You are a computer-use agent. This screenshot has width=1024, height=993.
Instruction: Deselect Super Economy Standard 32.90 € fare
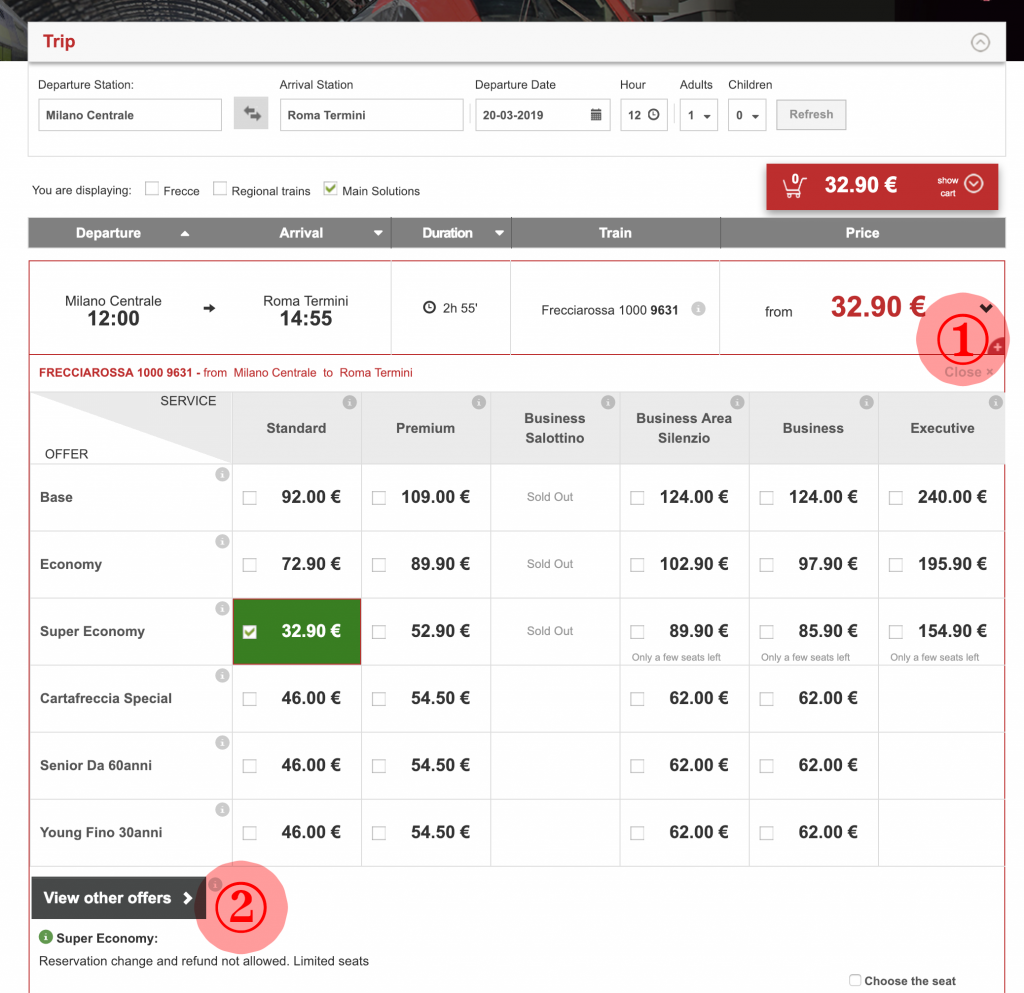(x=249, y=632)
